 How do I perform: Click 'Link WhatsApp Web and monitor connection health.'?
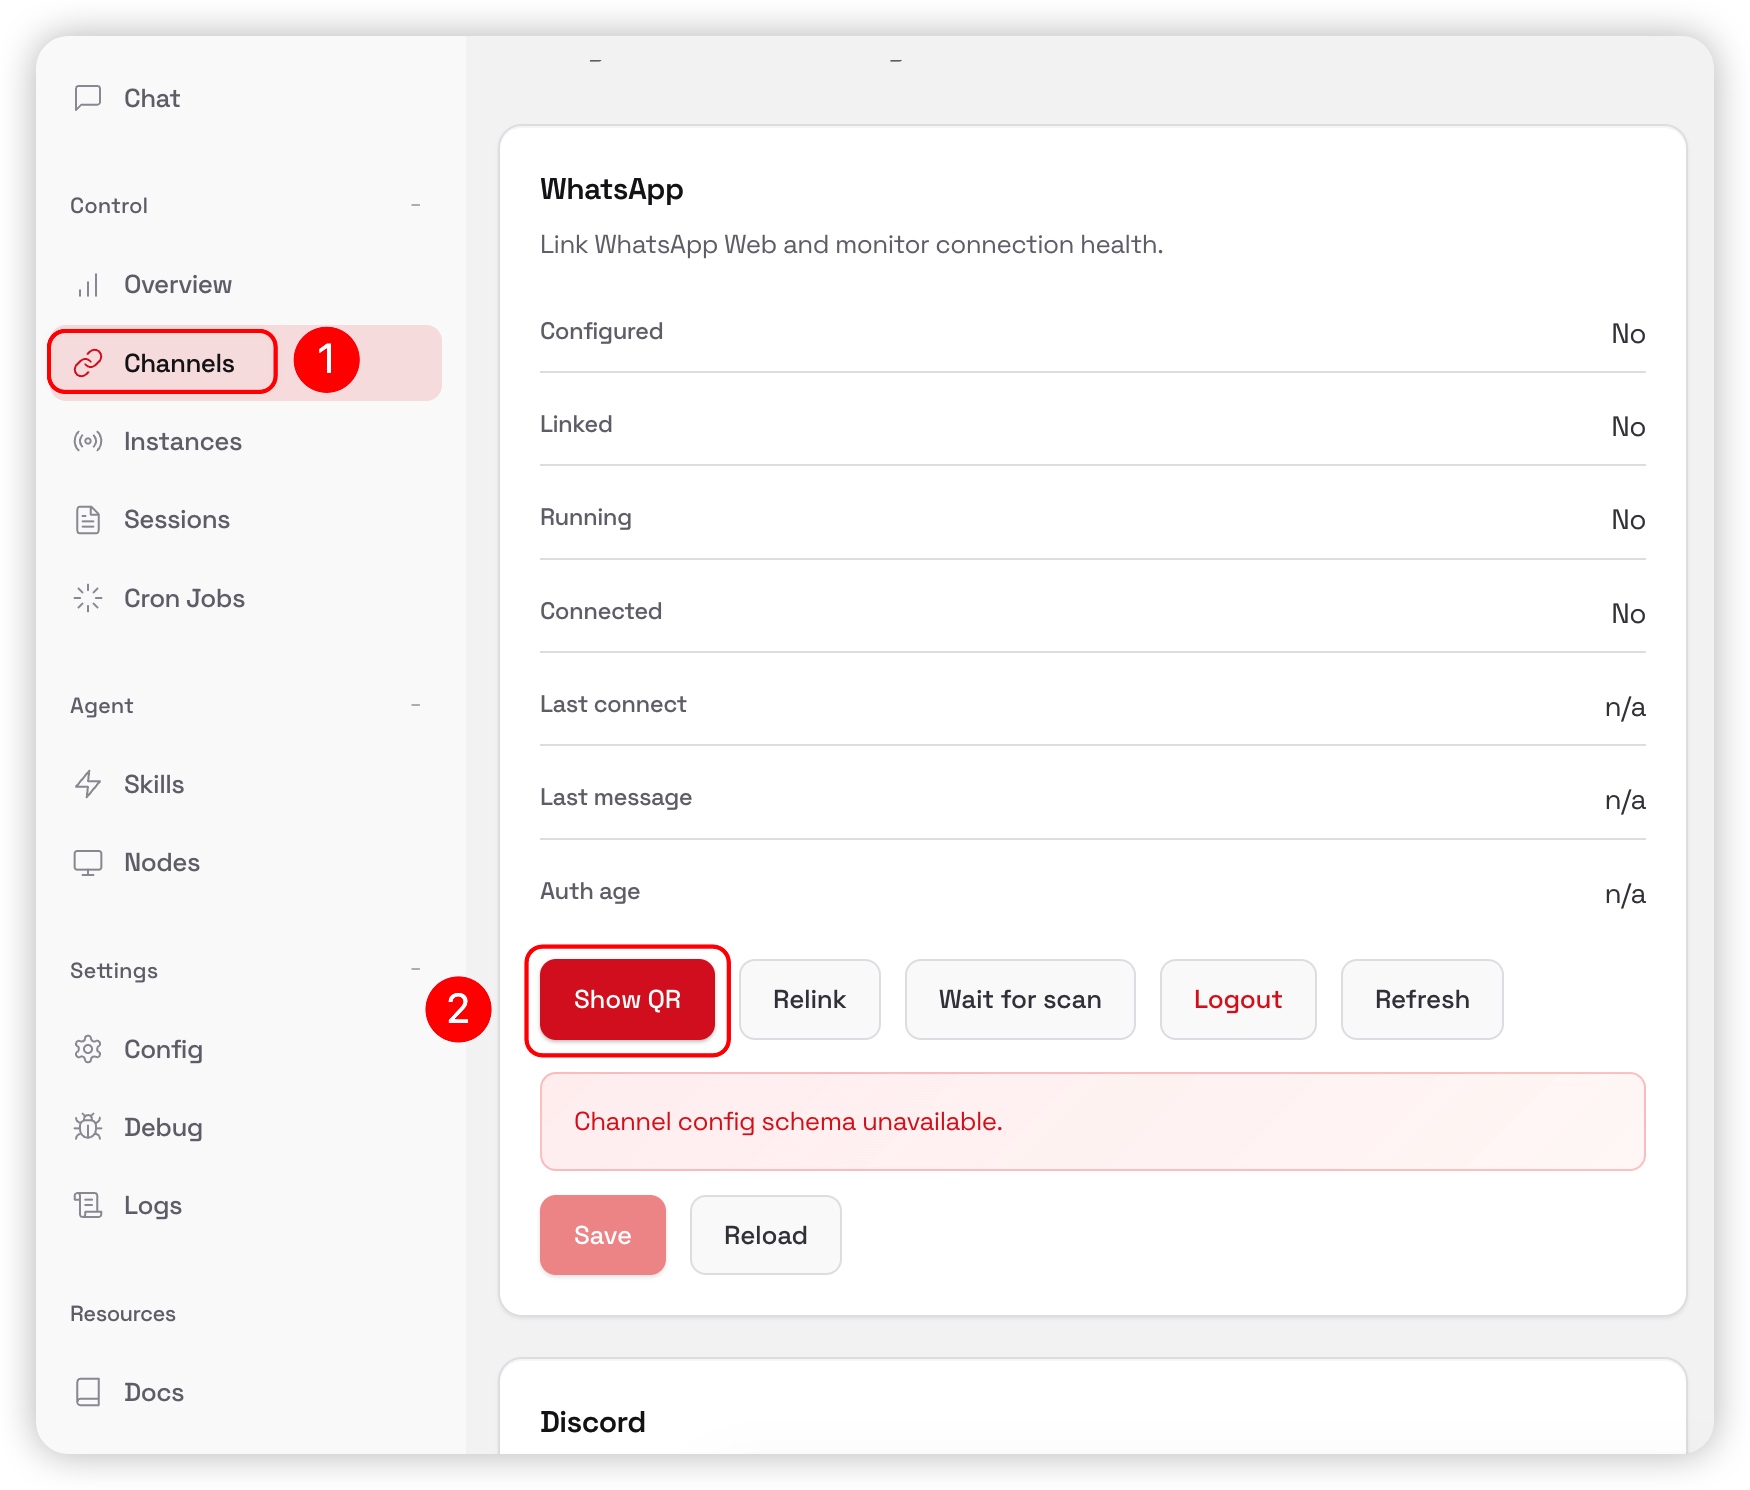coord(852,244)
